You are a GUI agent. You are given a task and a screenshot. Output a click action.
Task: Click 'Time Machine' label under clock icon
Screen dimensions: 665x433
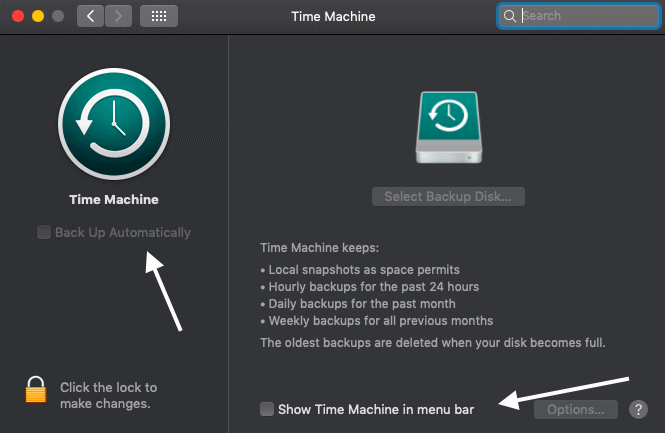coord(114,199)
